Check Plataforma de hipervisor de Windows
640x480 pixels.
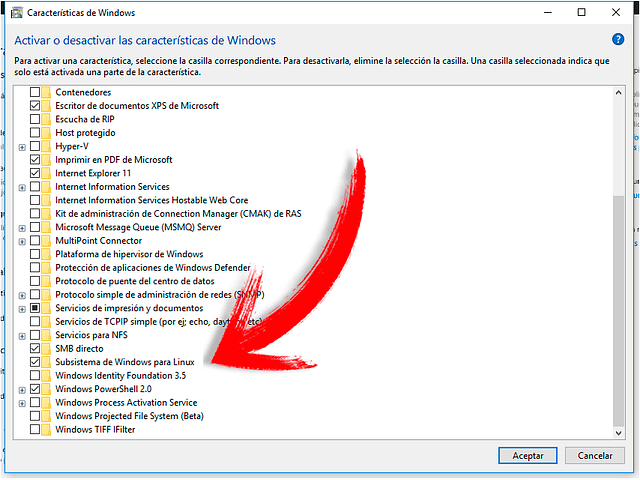click(x=35, y=254)
